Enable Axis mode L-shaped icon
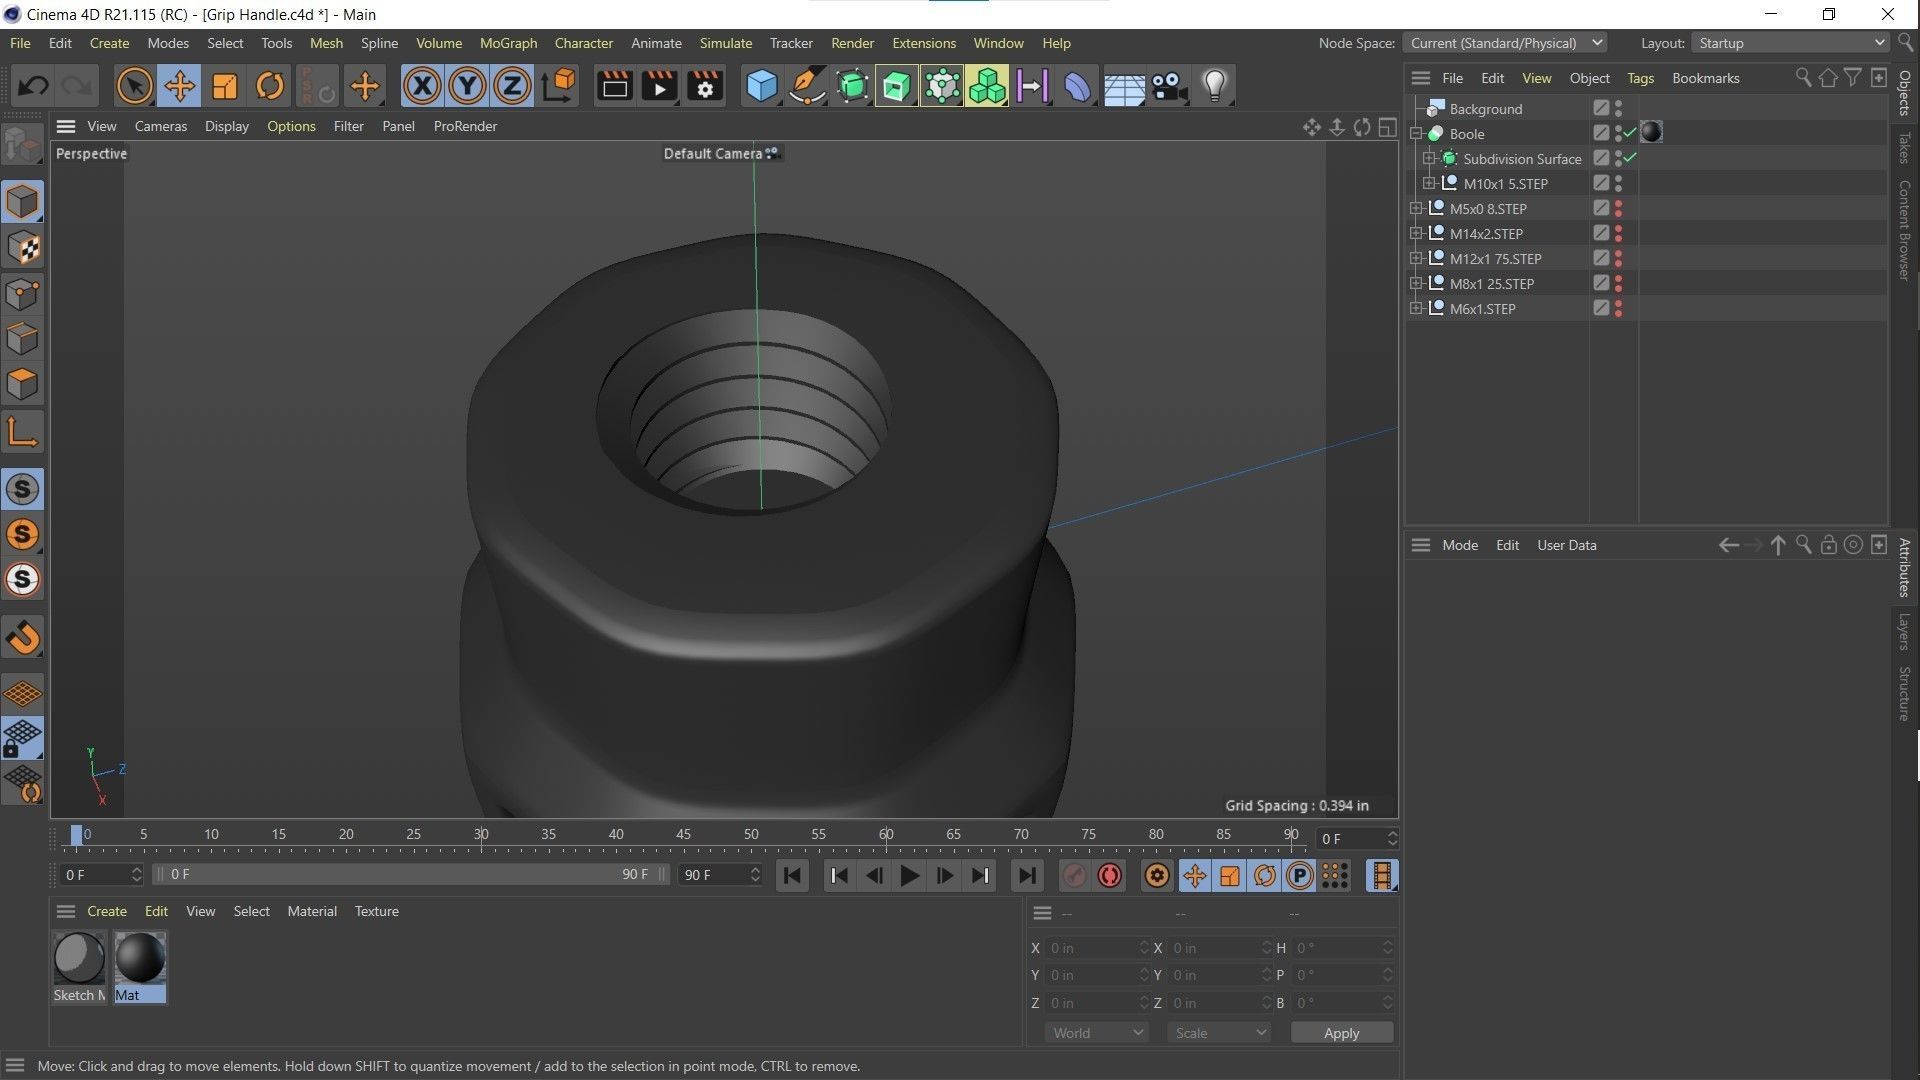 pos(22,431)
